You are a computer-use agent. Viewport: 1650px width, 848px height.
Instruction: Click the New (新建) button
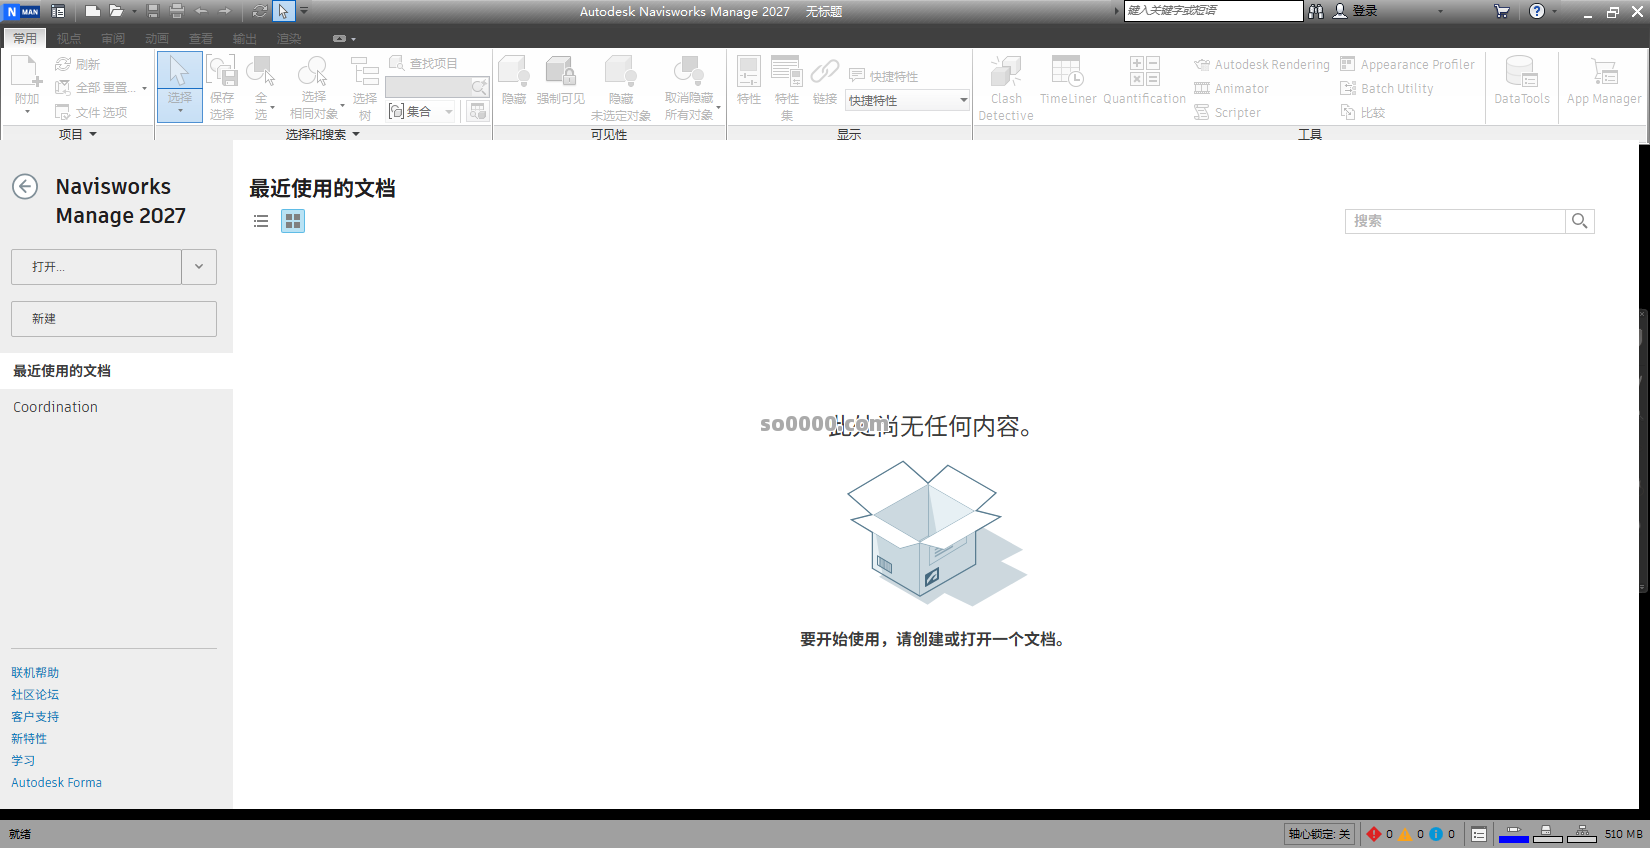tap(114, 319)
